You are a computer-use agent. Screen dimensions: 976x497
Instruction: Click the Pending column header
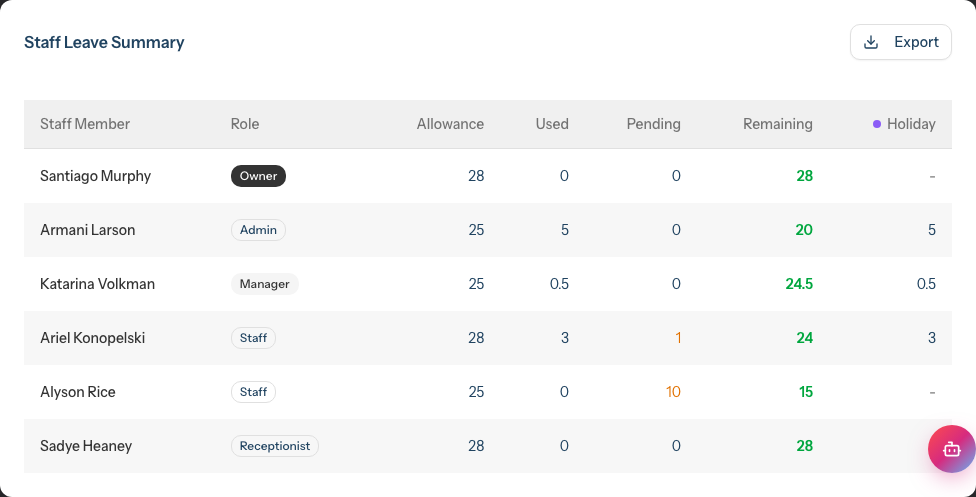click(654, 124)
